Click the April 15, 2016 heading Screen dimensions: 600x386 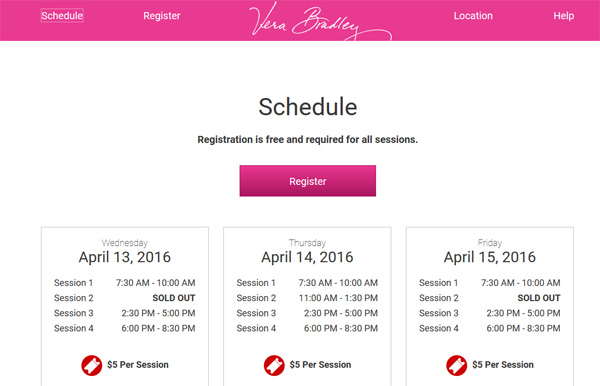coord(490,257)
